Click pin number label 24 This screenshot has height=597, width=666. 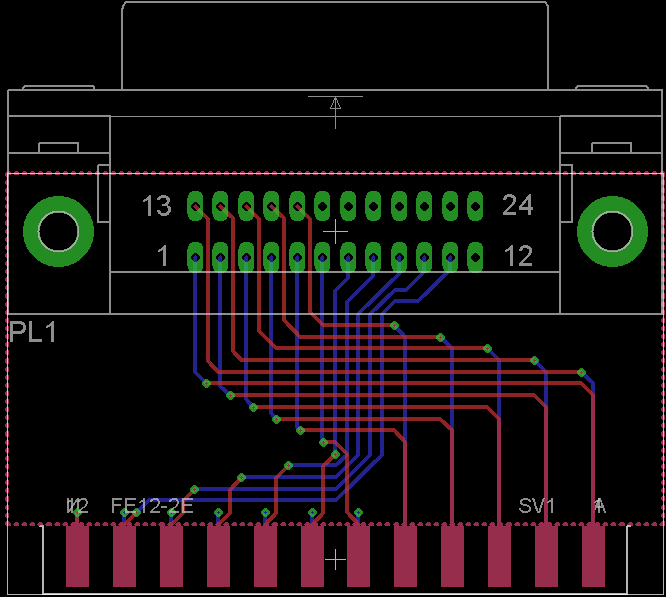tap(517, 206)
